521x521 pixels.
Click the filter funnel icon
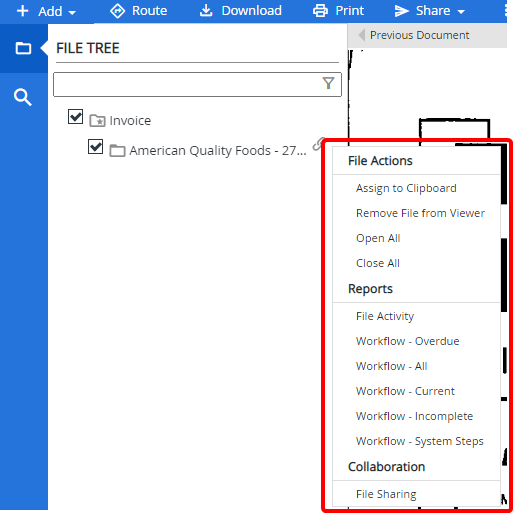tap(328, 83)
